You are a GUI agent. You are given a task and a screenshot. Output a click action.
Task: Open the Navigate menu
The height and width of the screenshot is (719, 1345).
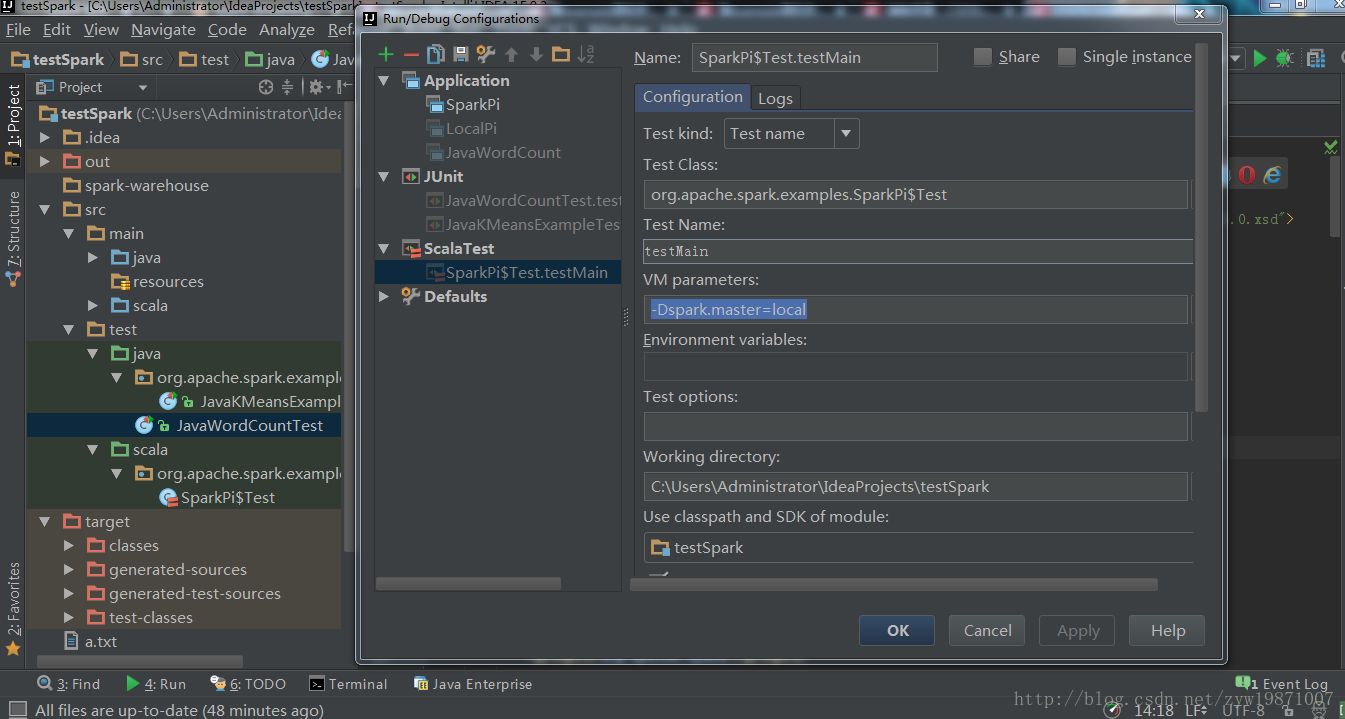[x=163, y=30]
